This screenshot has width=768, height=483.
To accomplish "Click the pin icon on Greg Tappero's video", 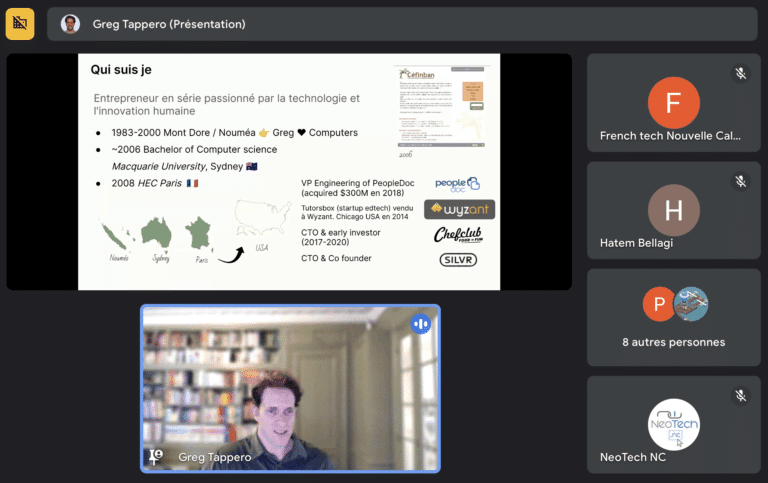I will 156,457.
